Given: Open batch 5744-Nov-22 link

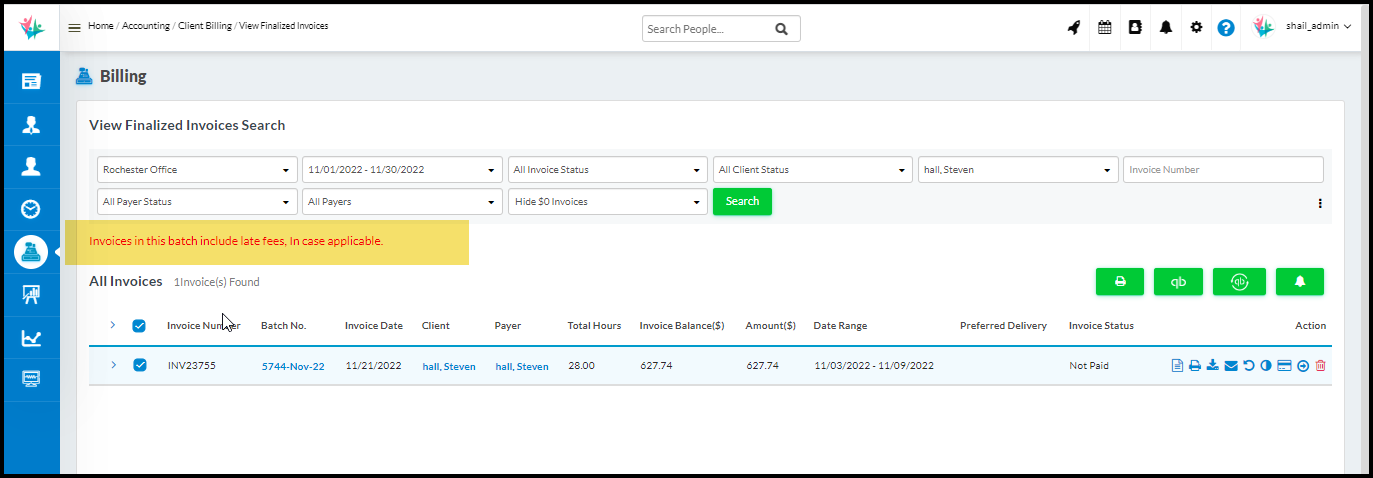Looking at the screenshot, I should [x=293, y=366].
